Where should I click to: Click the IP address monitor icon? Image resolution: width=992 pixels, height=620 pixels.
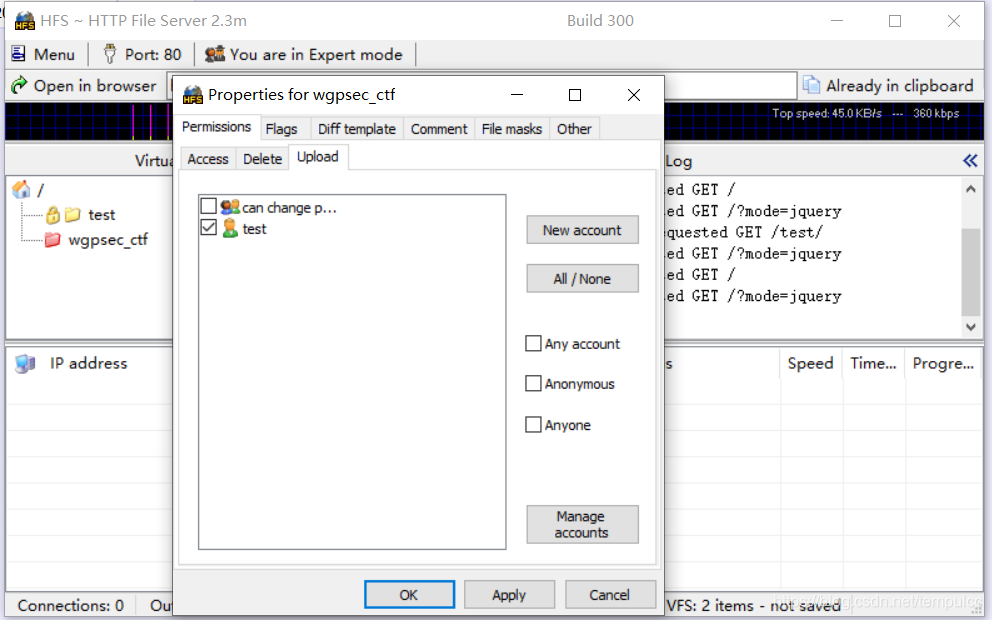click(x=25, y=364)
